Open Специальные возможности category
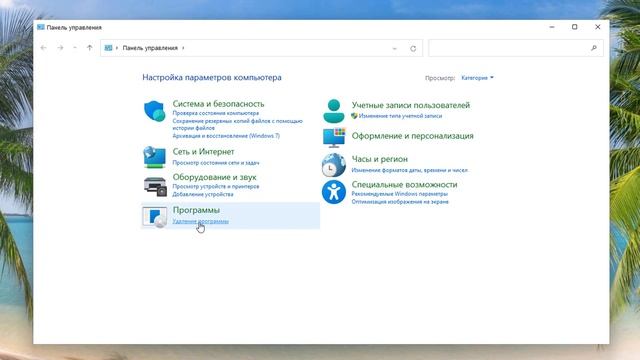Viewport: 640px width, 360px height. [x=404, y=184]
